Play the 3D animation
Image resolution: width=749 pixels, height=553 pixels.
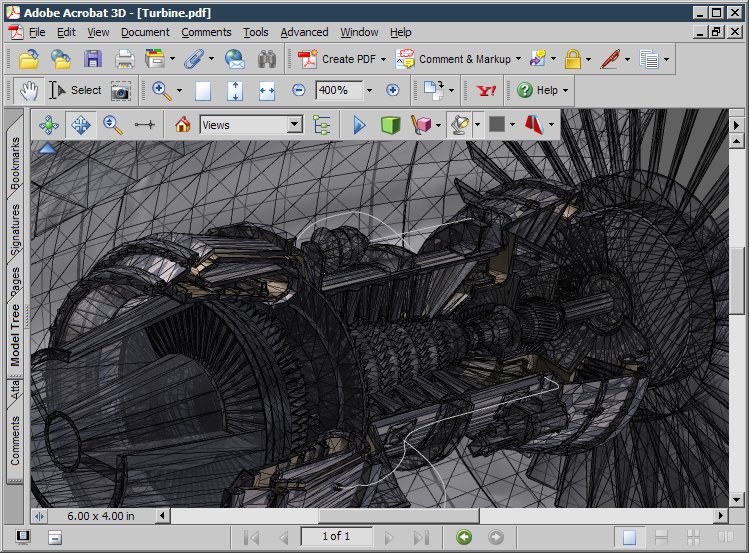[359, 125]
